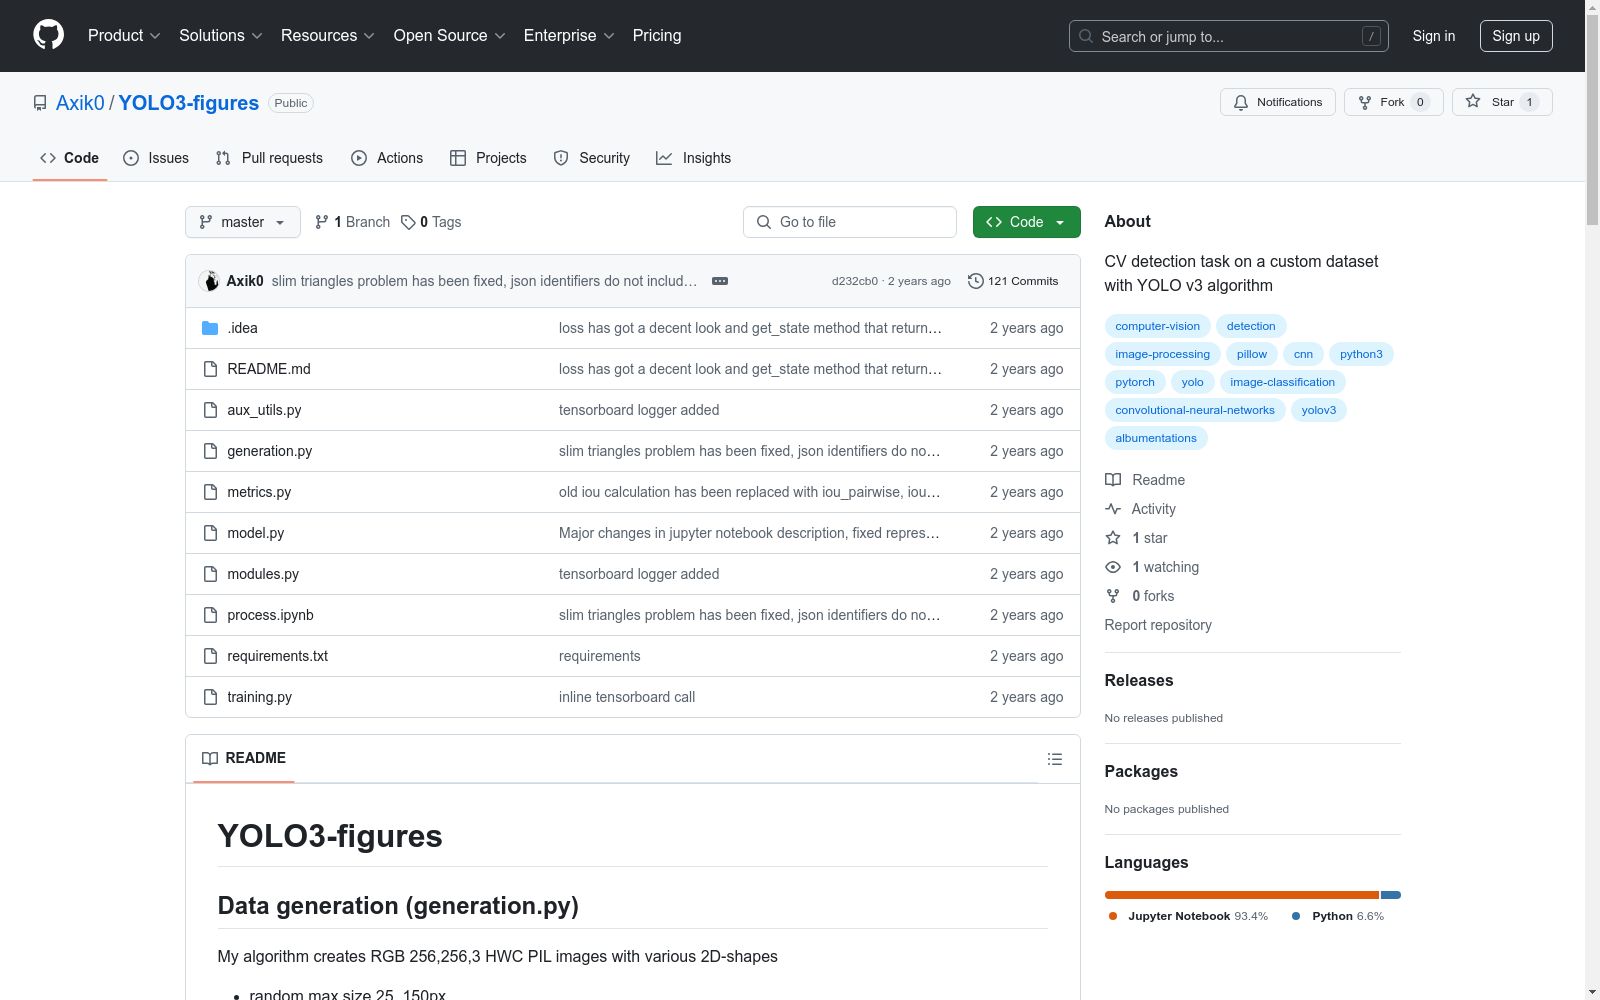The width and height of the screenshot is (1600, 1000).
Task: Click the Activity pulse icon
Action: point(1113,509)
